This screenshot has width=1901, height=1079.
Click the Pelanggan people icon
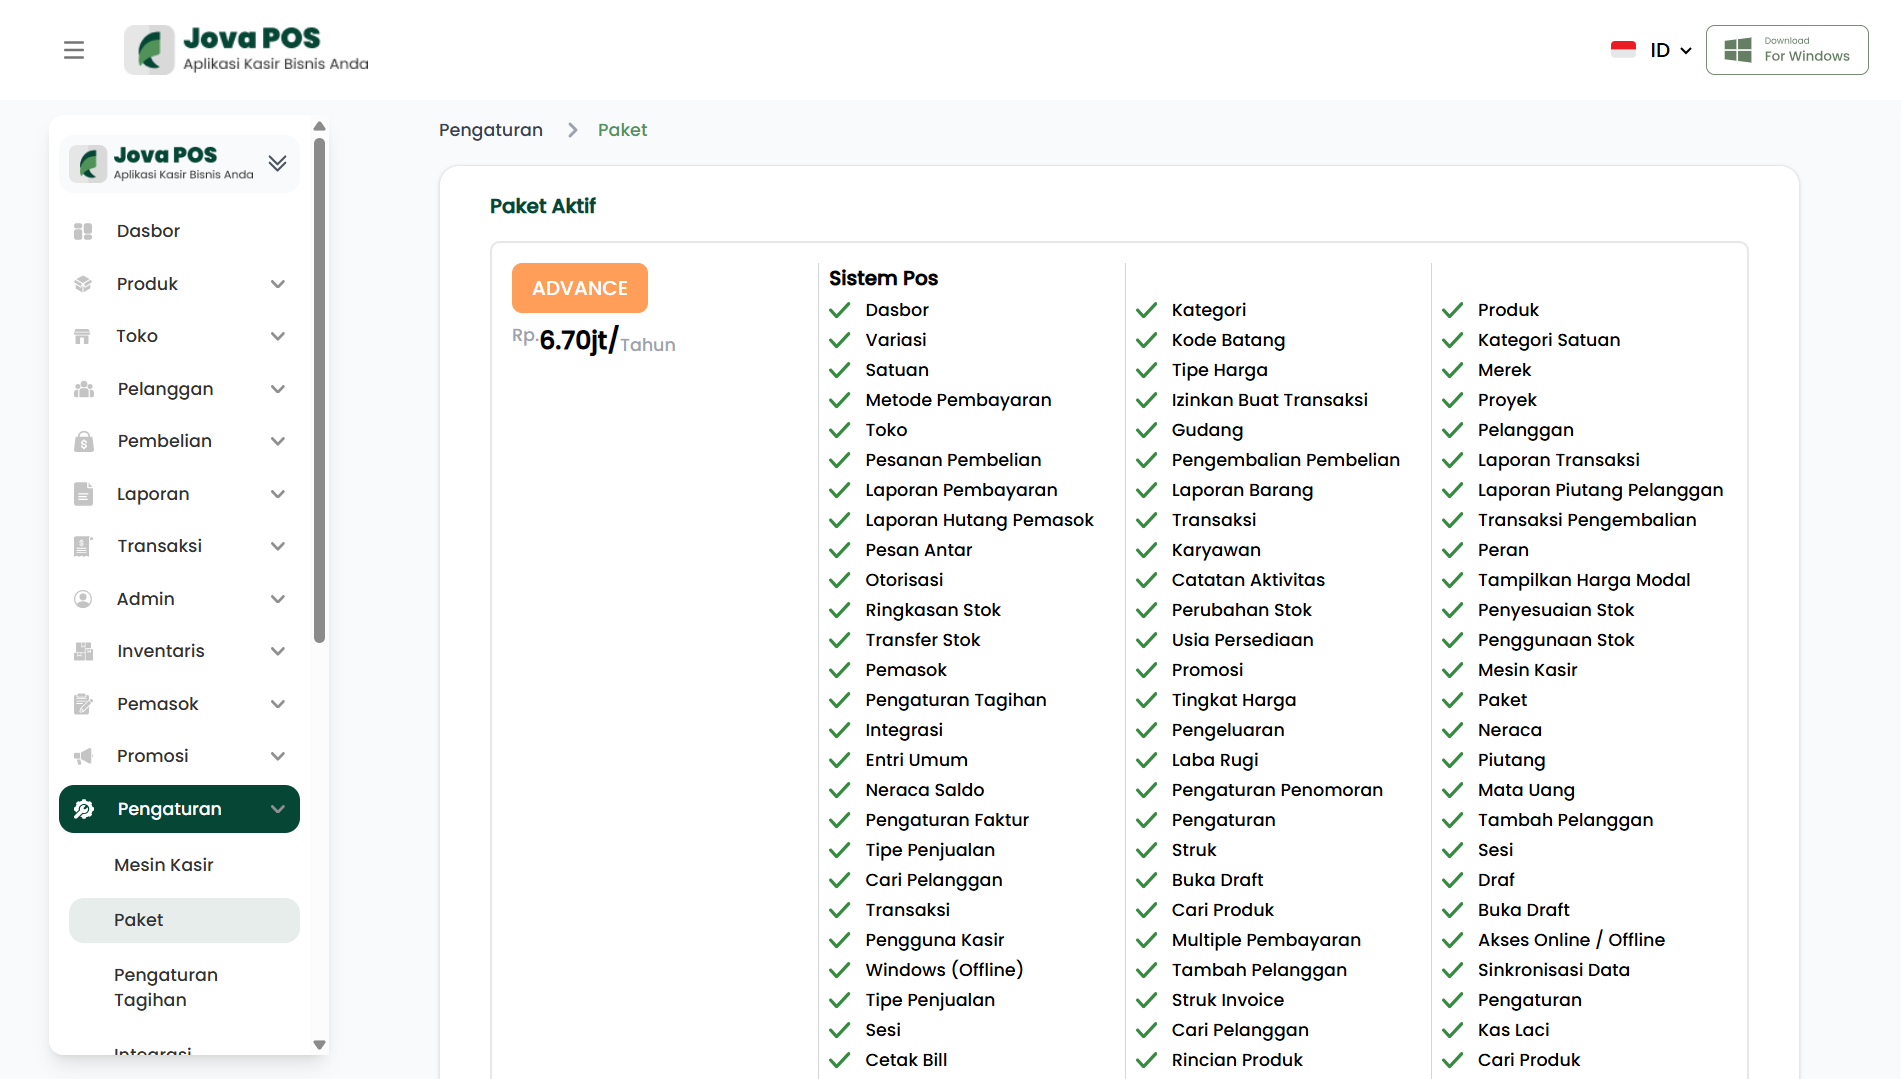83,389
